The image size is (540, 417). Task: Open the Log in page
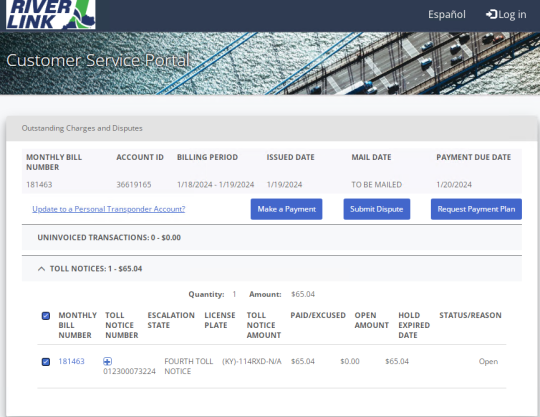point(506,14)
